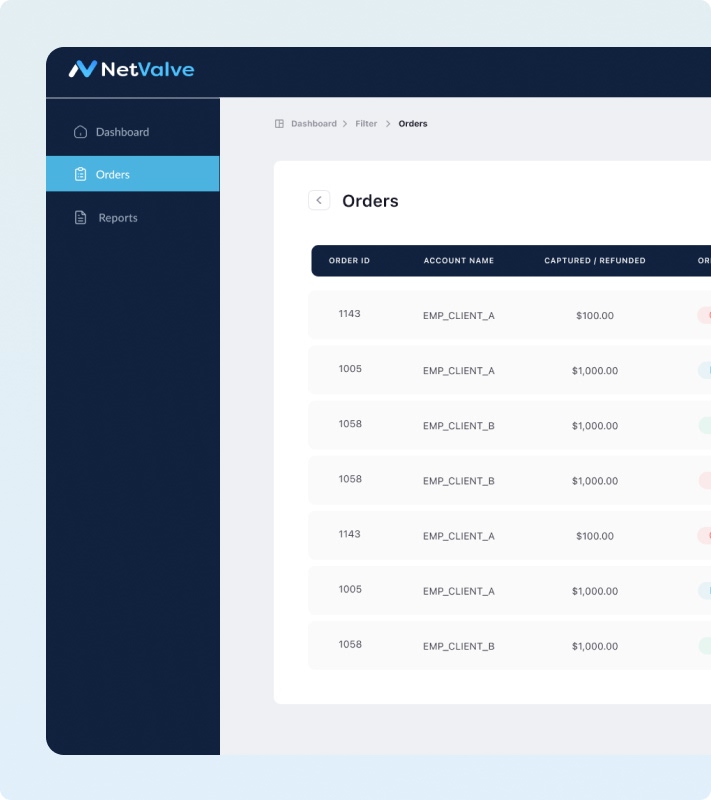Screen dimensions: 711x800
Task: Click EMP_CLIENT_A in the sixth row
Action: [459, 591]
